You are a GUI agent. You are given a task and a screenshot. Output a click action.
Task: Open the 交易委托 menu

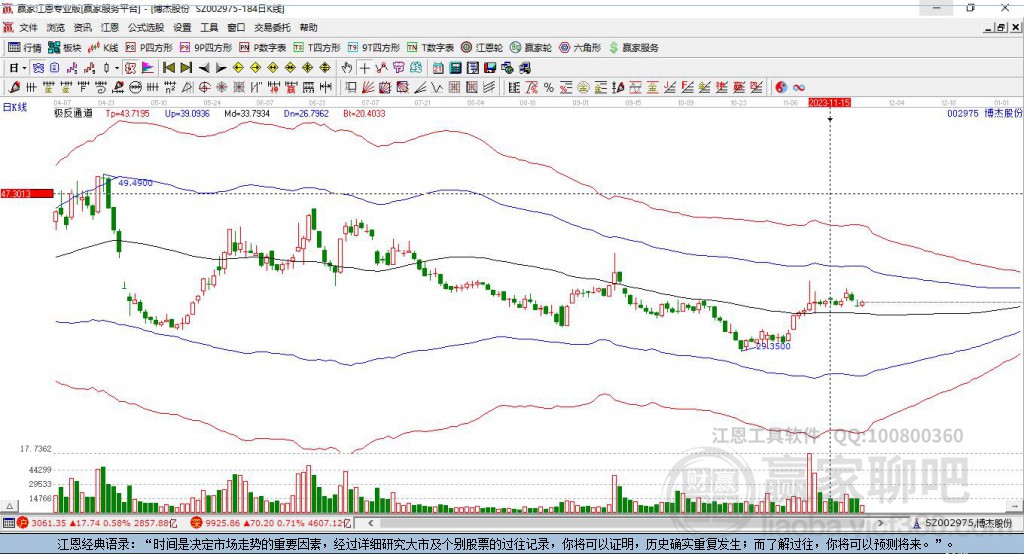(x=272, y=27)
